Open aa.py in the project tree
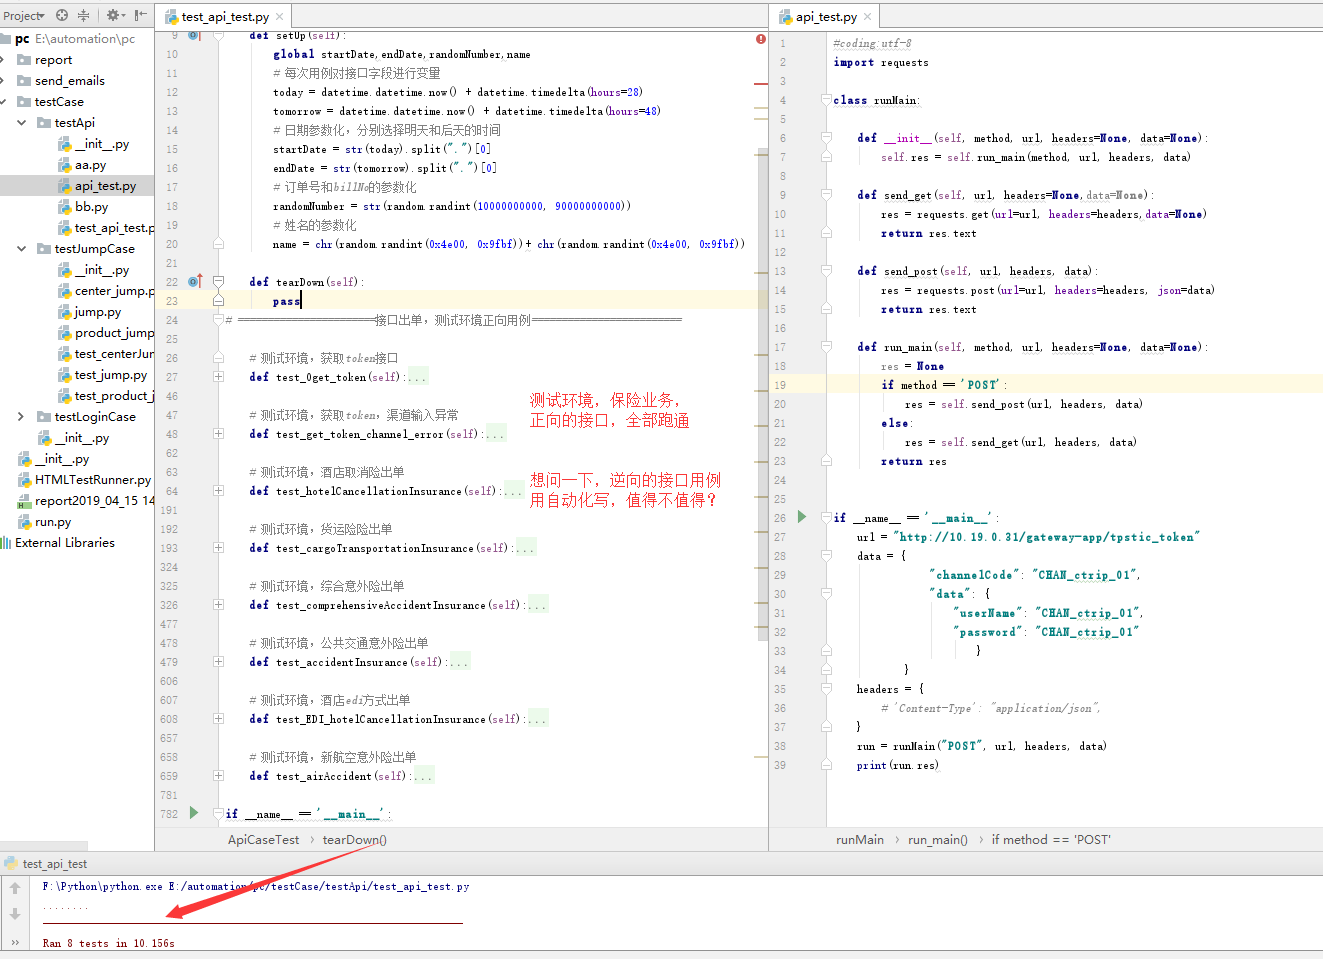The image size is (1323, 959). click(90, 165)
